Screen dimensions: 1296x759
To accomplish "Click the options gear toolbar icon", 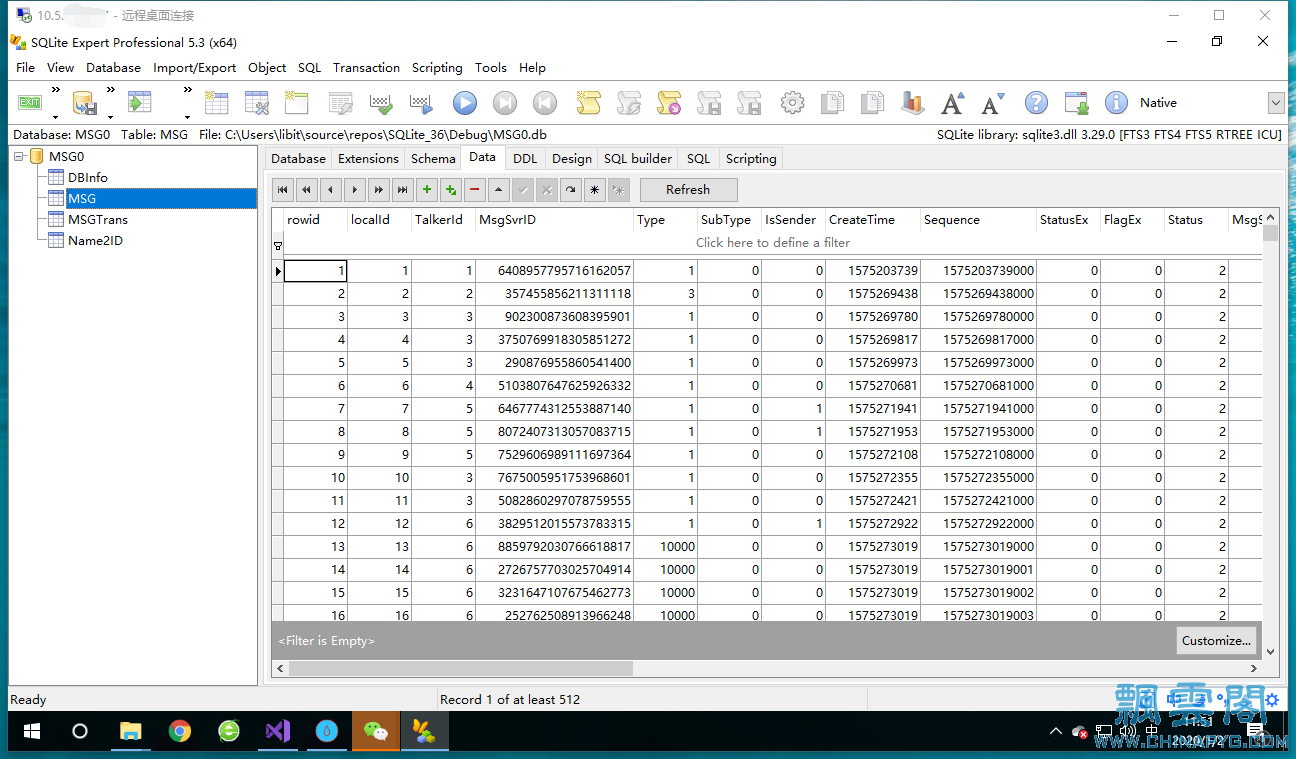I will pyautogui.click(x=792, y=102).
